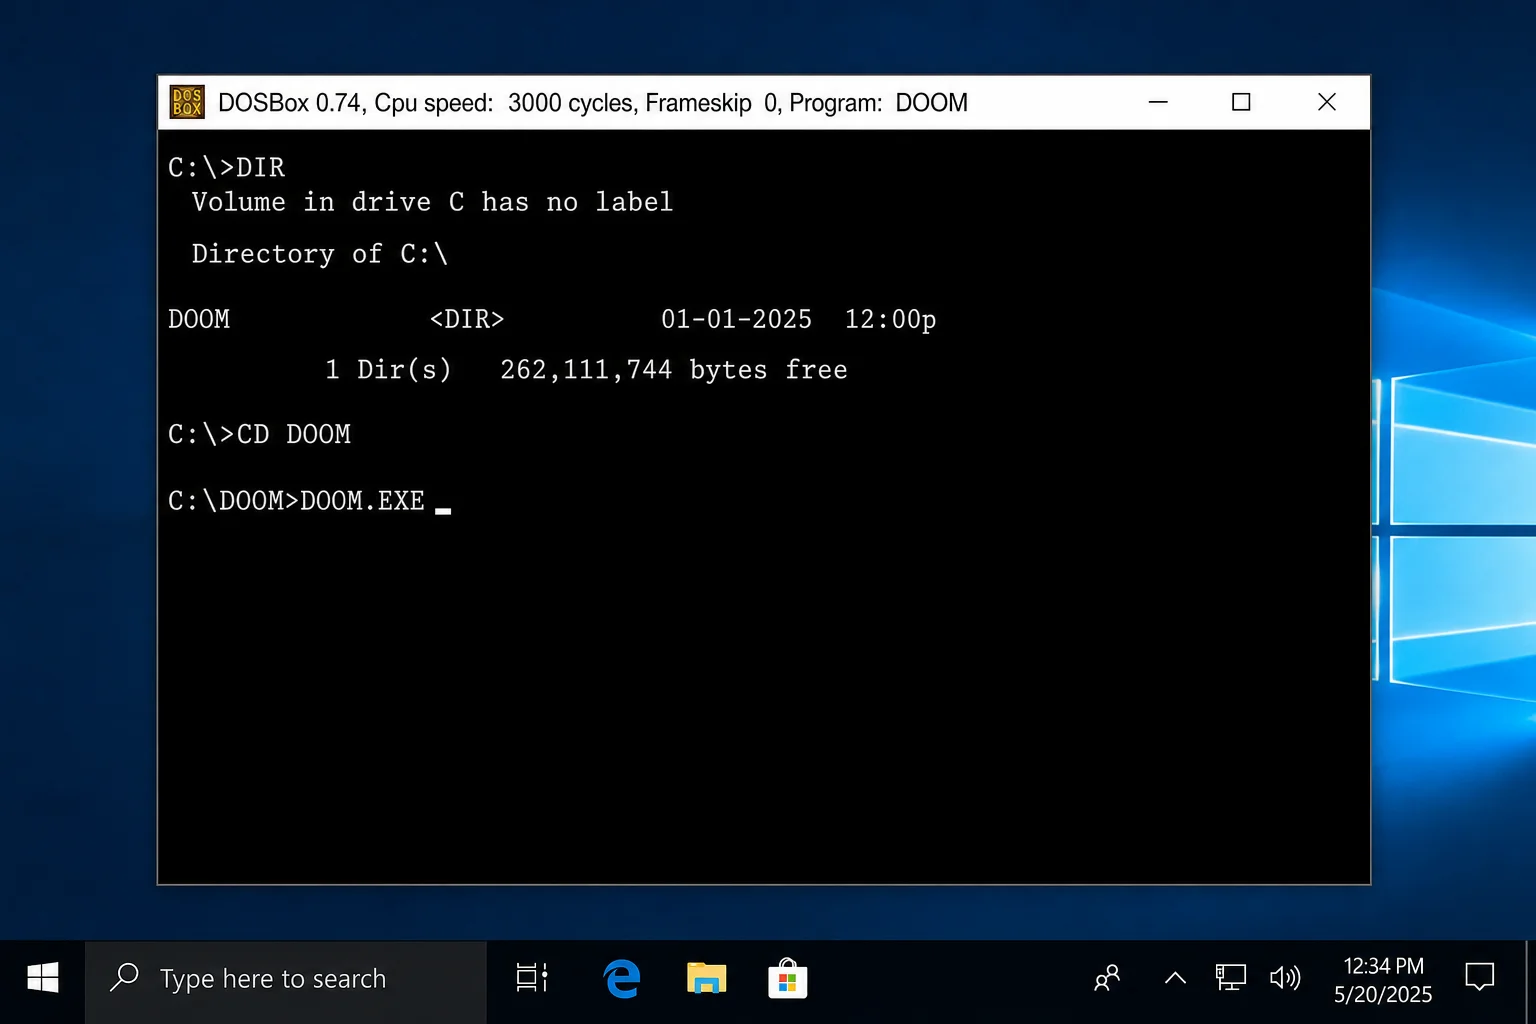
Task: Expand hidden system tray icons chevron
Action: click(x=1176, y=978)
